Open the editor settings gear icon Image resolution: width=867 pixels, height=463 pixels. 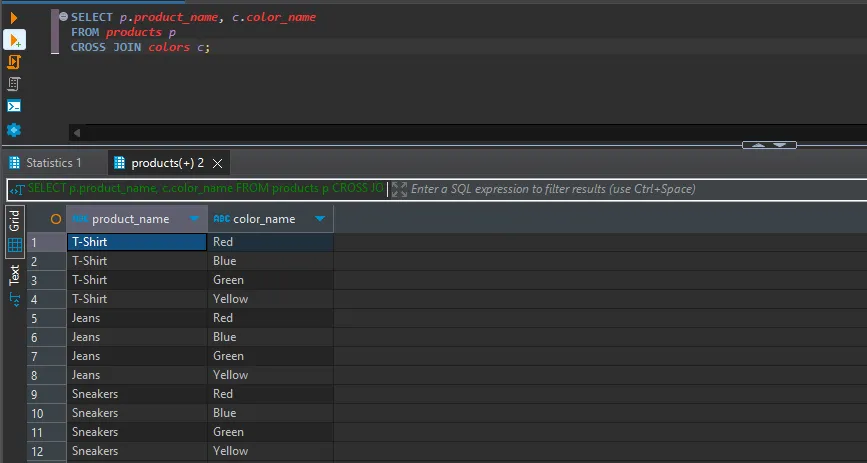(14, 130)
